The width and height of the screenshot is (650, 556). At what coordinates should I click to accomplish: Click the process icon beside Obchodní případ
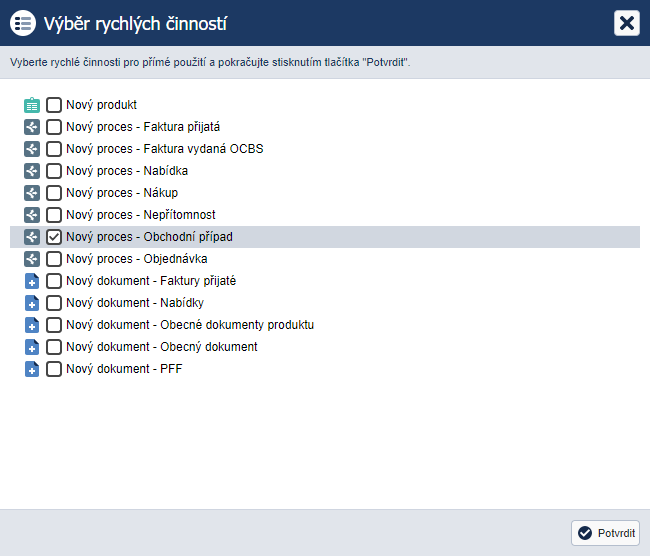32,237
